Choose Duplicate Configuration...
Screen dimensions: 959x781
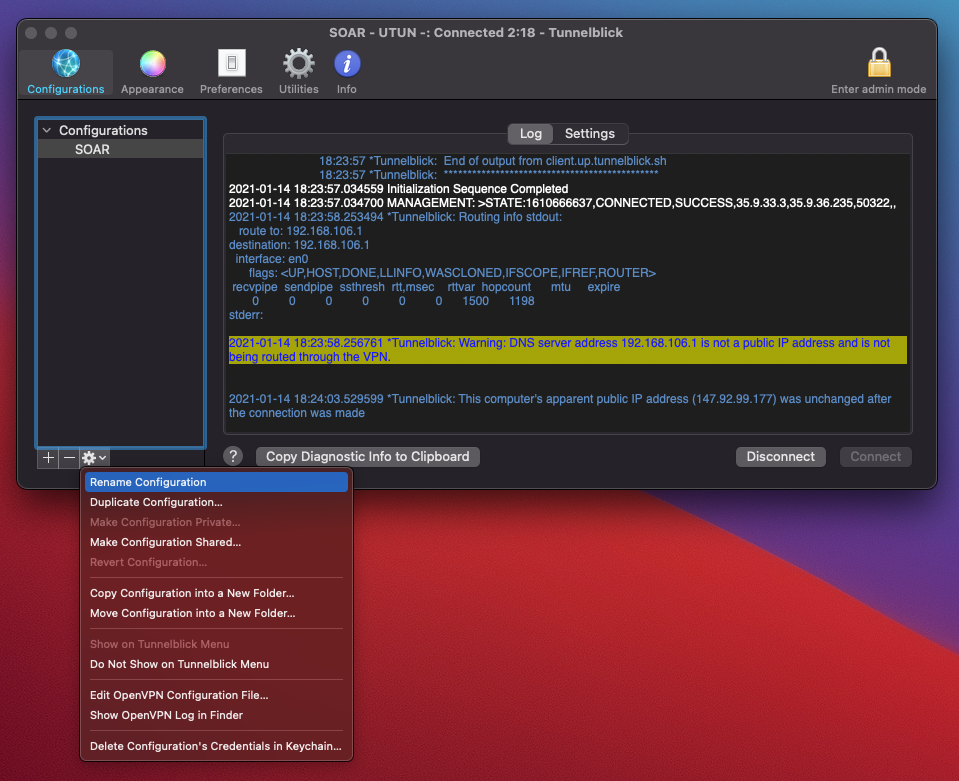click(x=217, y=502)
